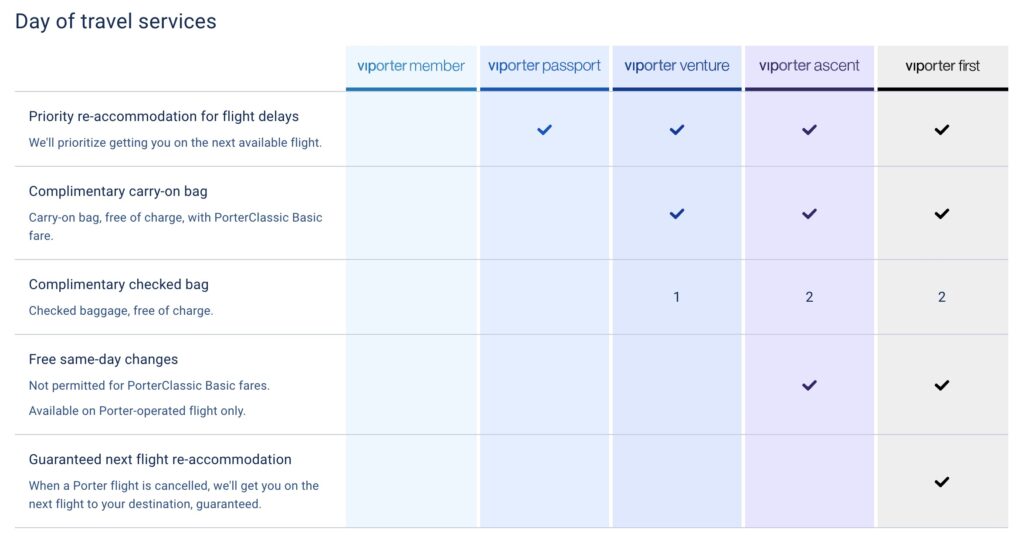Viewport: 1024px width, 539px height.
Task: Select the VIPorter Passport tier header
Action: coord(544,66)
